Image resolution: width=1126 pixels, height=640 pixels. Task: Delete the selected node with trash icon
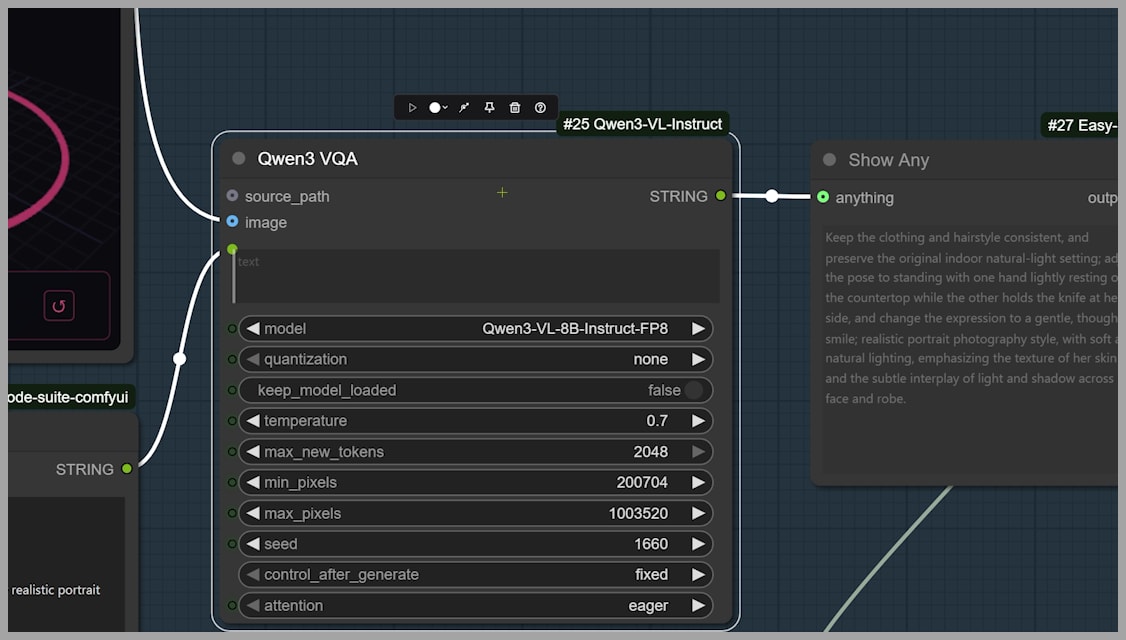click(x=515, y=108)
